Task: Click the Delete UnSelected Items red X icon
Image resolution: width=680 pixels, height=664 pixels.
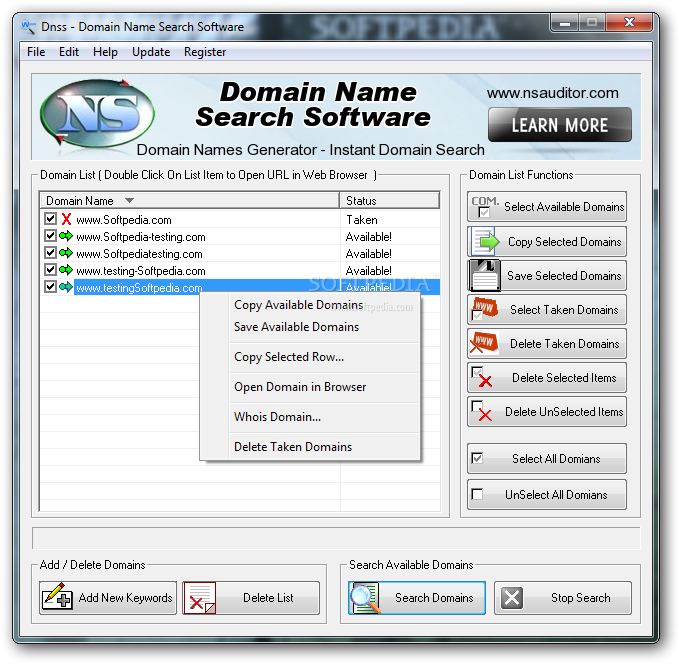Action: 481,411
